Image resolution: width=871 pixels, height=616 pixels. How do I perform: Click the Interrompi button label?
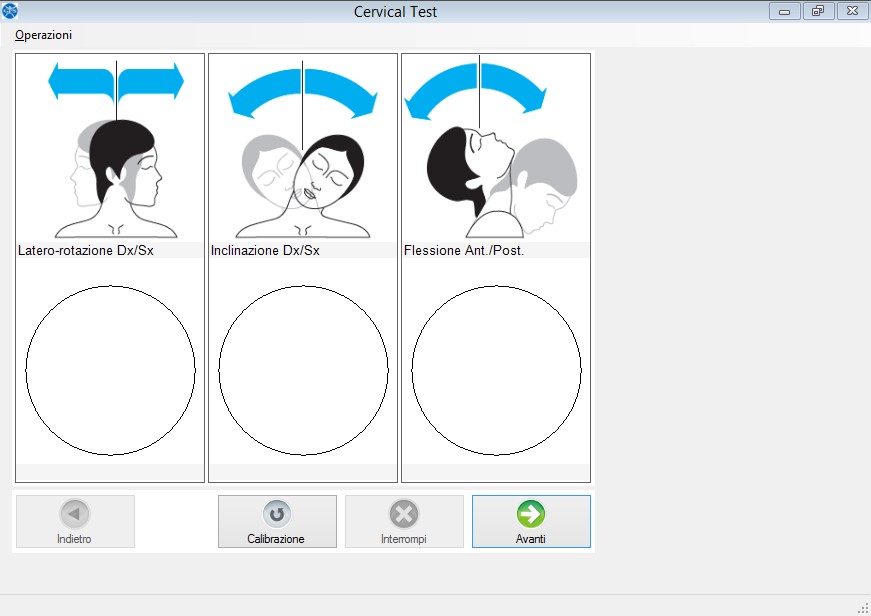click(404, 539)
